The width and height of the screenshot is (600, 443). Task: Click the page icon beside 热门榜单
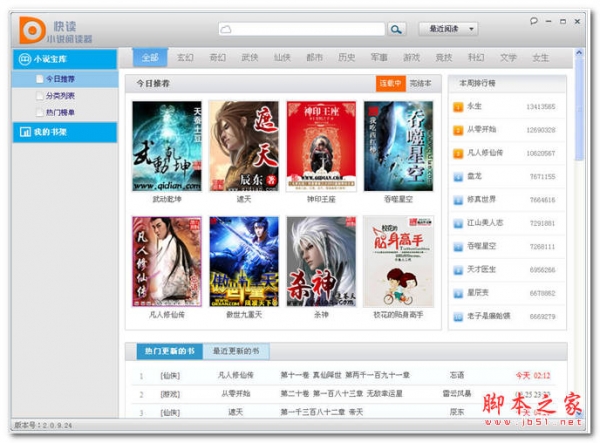39,112
